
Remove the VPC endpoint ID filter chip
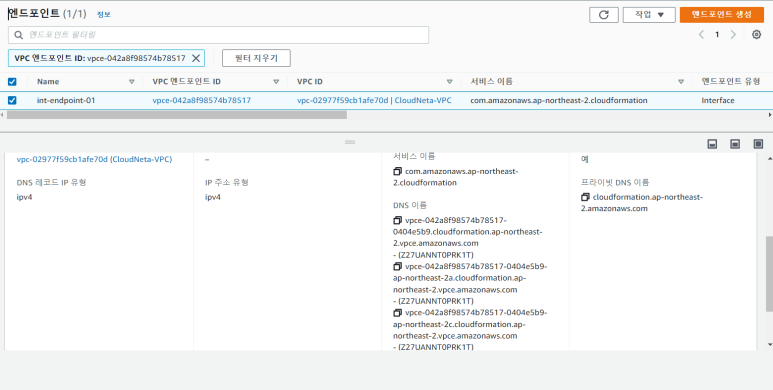pyautogui.click(x=196, y=58)
